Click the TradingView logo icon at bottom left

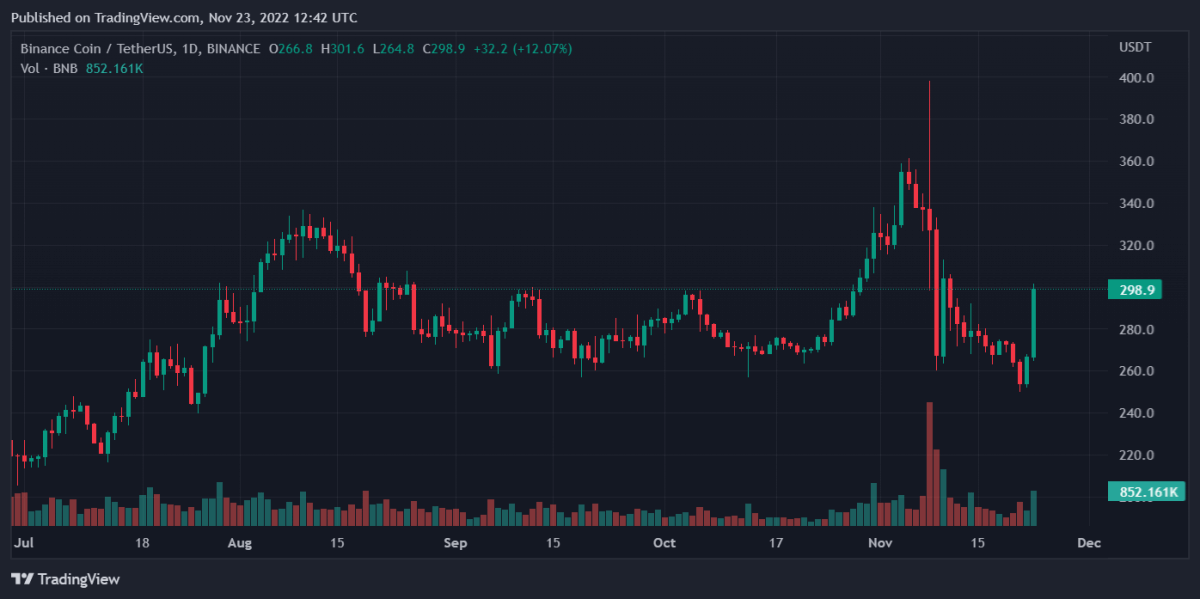22,579
